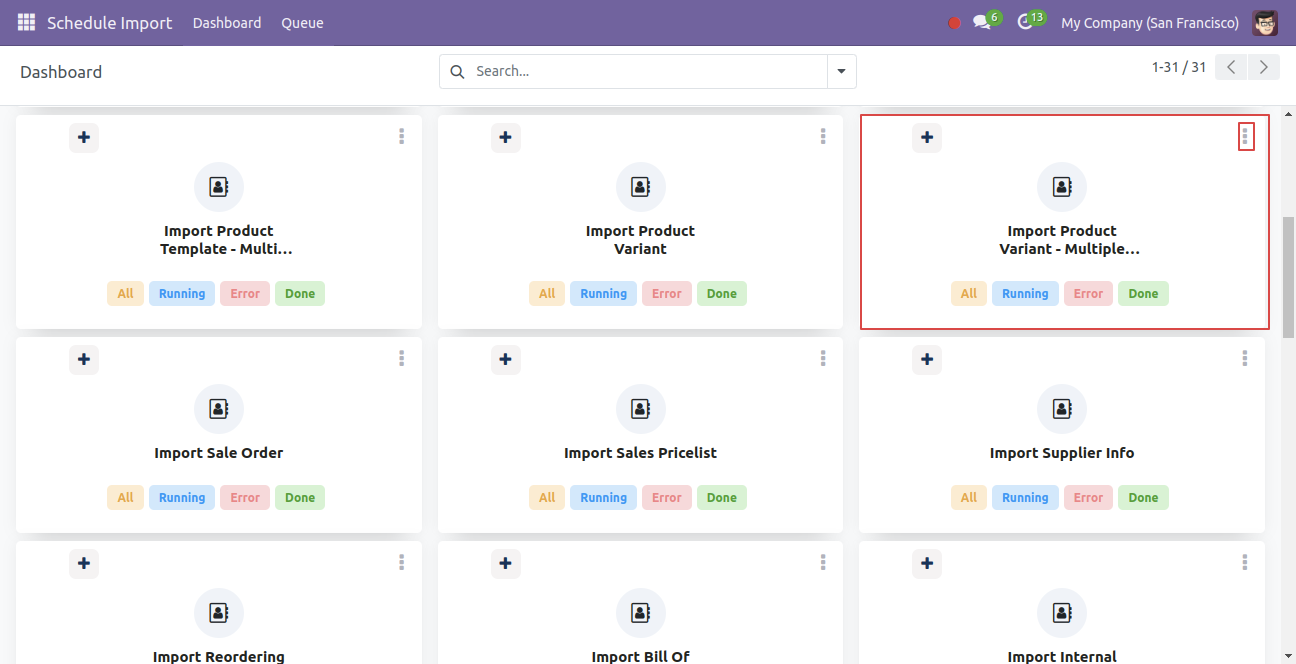1296x664 pixels.
Task: Open kebab menu on Import Sale Order card
Action: 401,359
